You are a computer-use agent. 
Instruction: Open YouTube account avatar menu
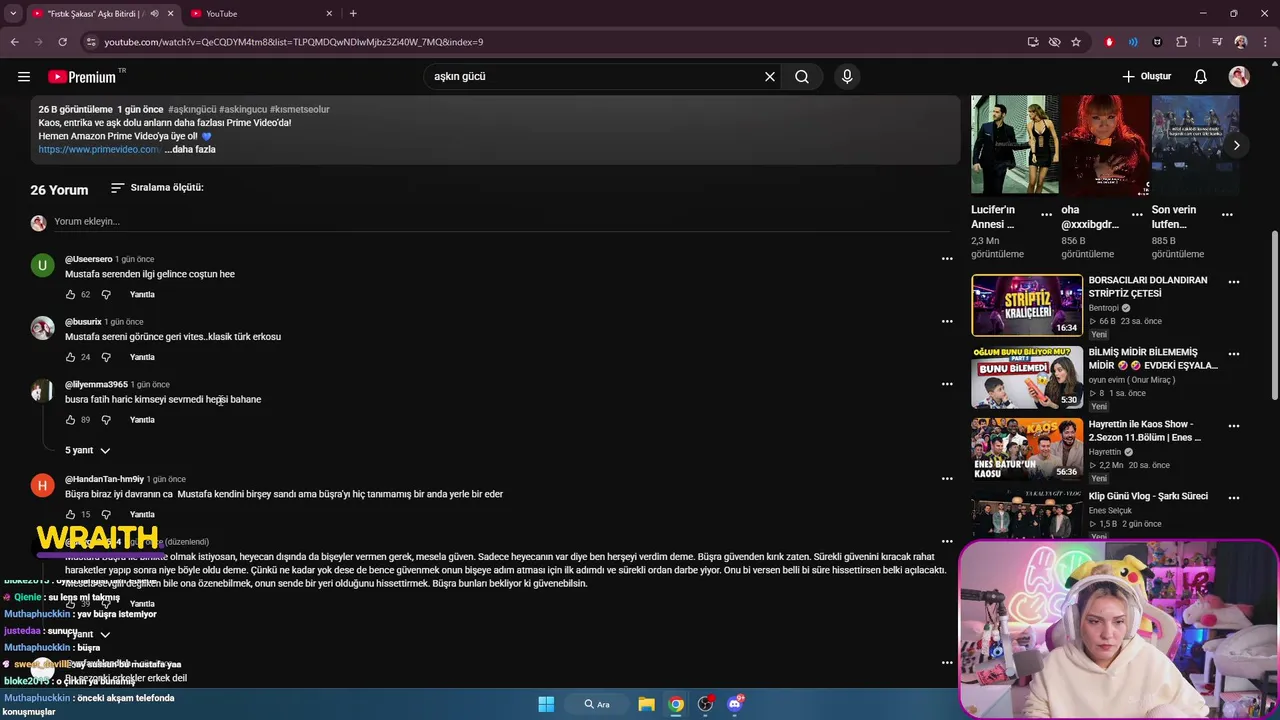(1239, 76)
